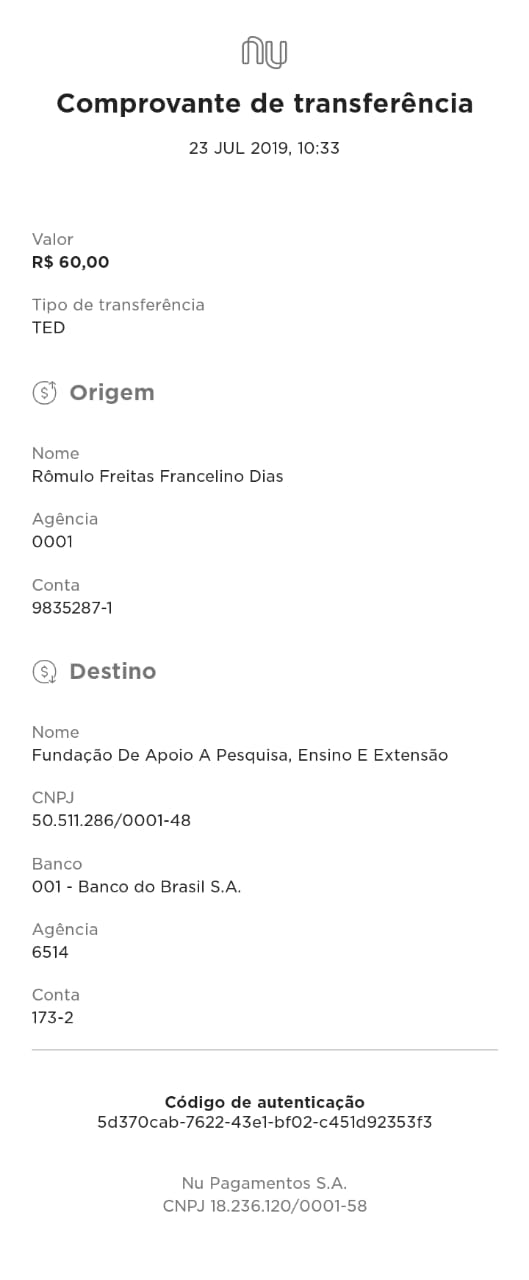Click destination agência 6514
Screen dimensions: 529x1280
point(50,952)
